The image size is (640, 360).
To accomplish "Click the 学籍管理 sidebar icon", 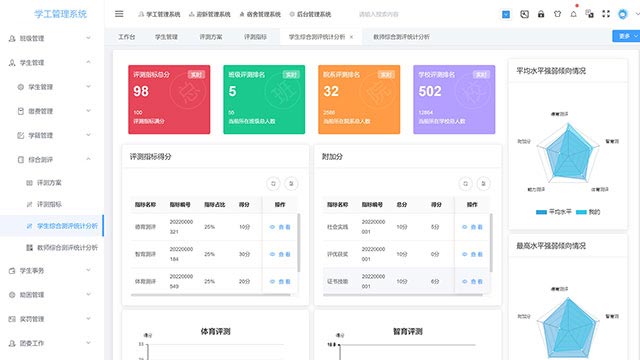I will (21, 135).
